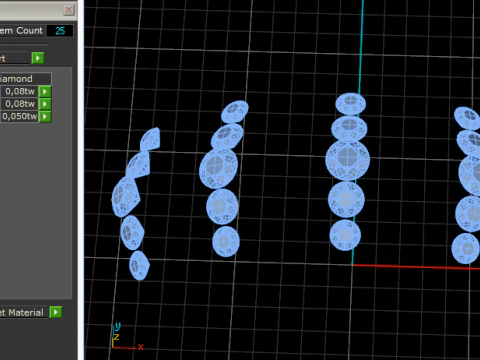Viewport: 480px width, 360px height.
Task: Click green arrow next to 0,050tw row
Action: click(45, 117)
